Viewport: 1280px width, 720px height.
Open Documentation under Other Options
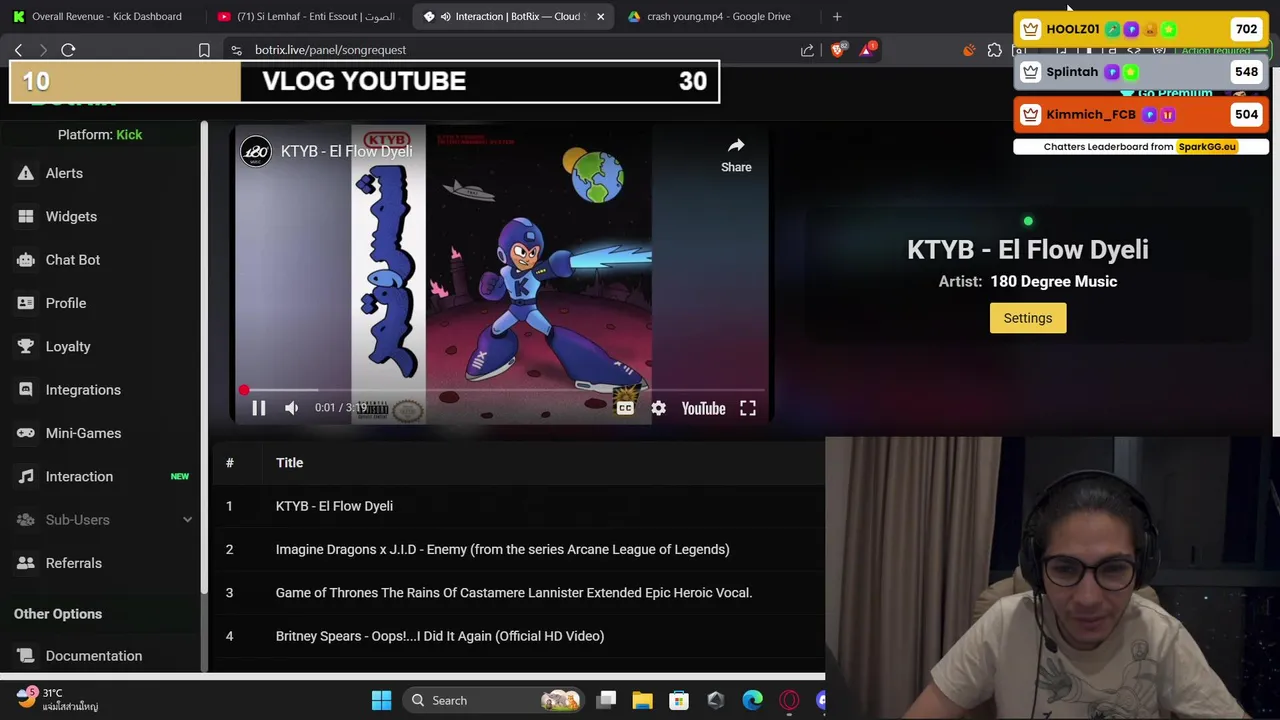point(93,656)
